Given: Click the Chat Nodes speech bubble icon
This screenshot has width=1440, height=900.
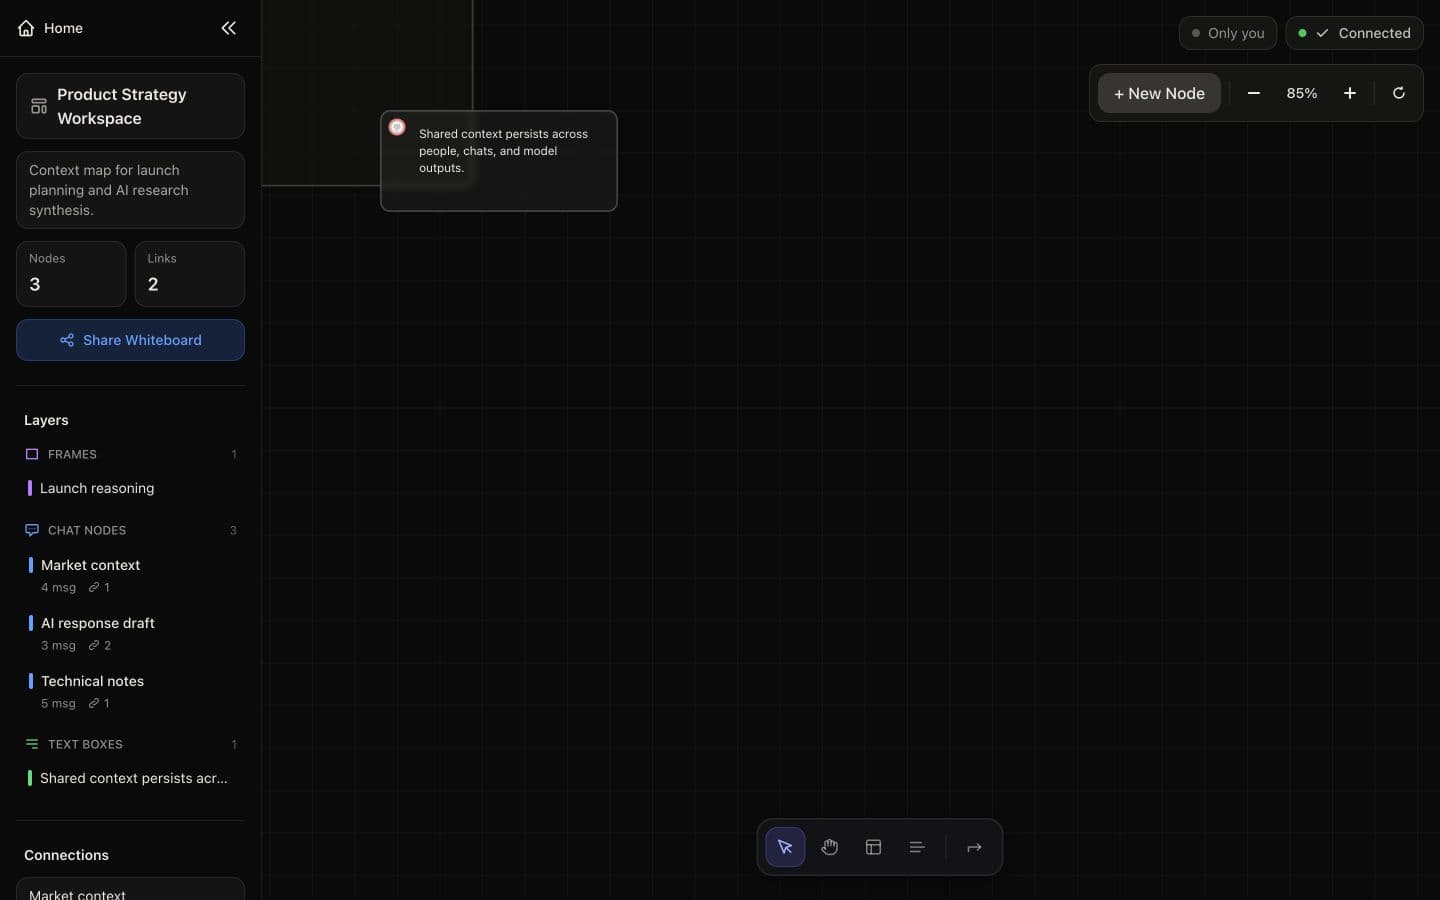Looking at the screenshot, I should (x=32, y=530).
